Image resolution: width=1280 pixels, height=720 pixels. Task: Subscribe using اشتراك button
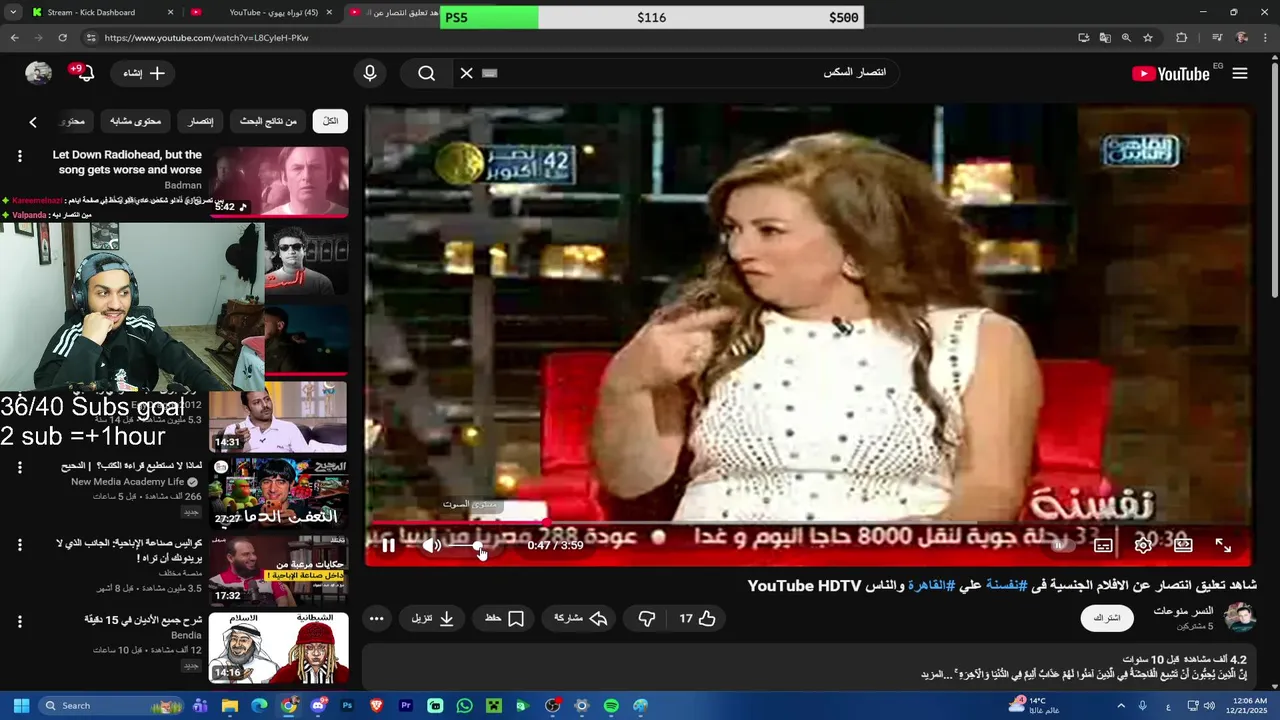(x=1107, y=618)
